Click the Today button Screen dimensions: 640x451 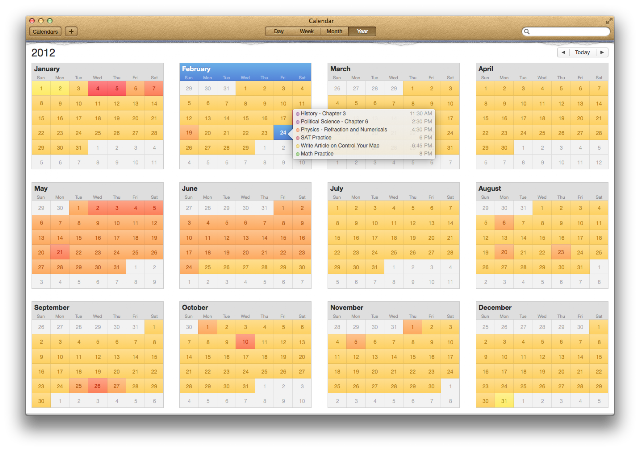pyautogui.click(x=582, y=52)
